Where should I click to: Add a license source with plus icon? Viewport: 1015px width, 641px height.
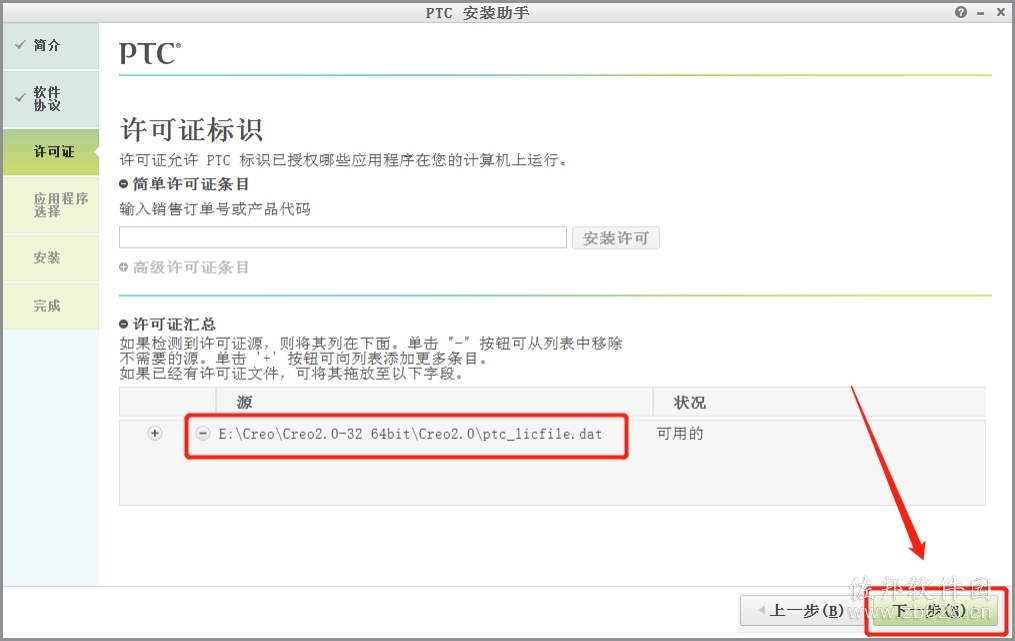click(155, 433)
